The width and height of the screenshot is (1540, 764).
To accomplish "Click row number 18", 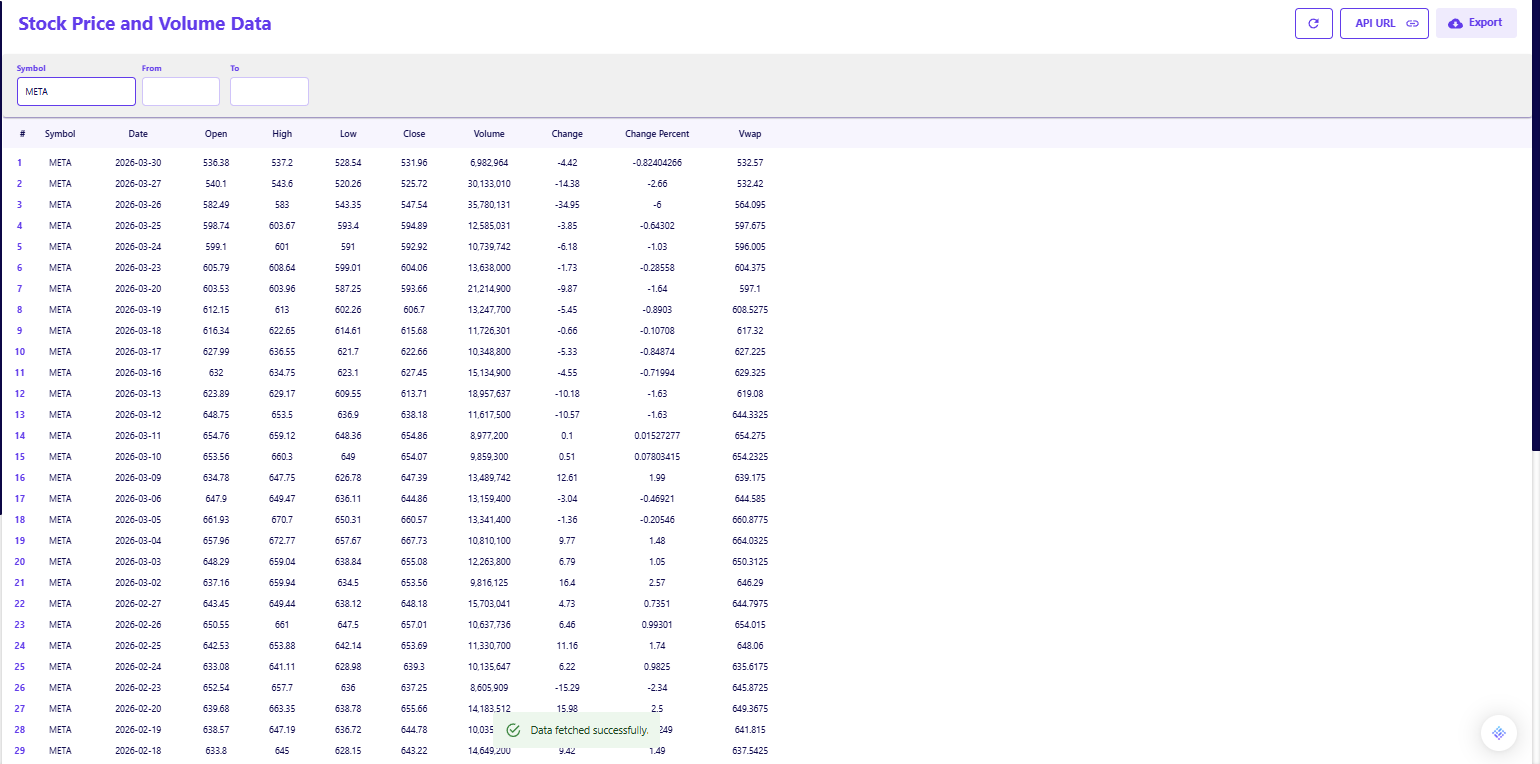I will point(20,519).
